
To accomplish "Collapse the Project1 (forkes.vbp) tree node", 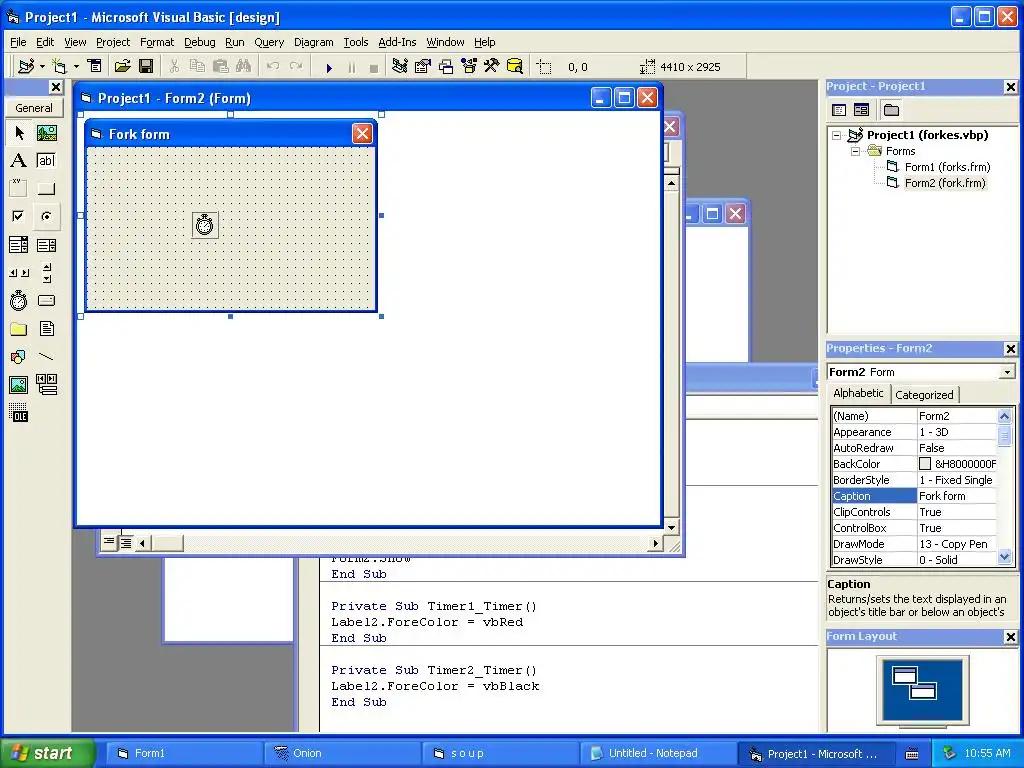I will tap(837, 135).
